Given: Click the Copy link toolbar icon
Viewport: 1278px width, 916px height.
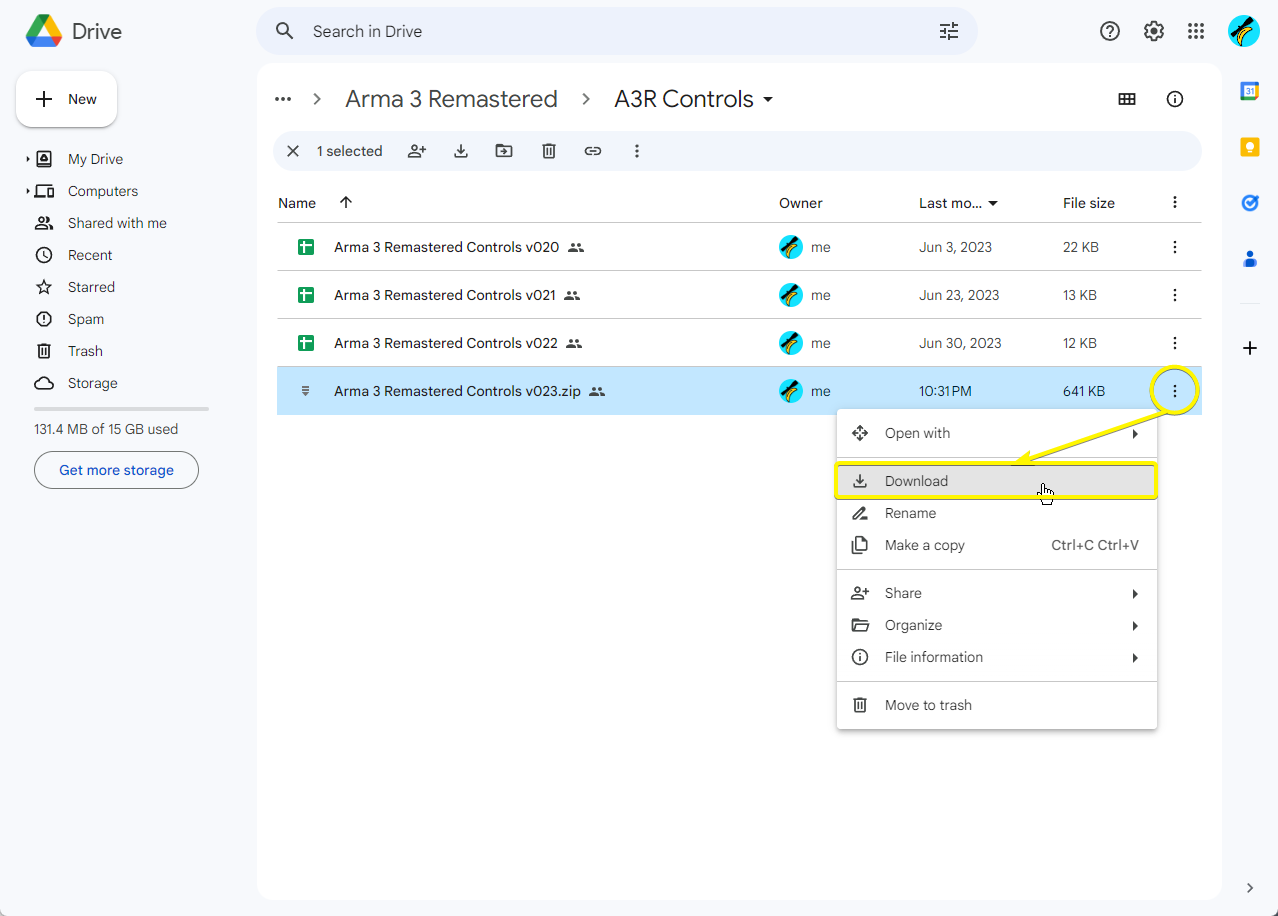Looking at the screenshot, I should [x=593, y=151].
